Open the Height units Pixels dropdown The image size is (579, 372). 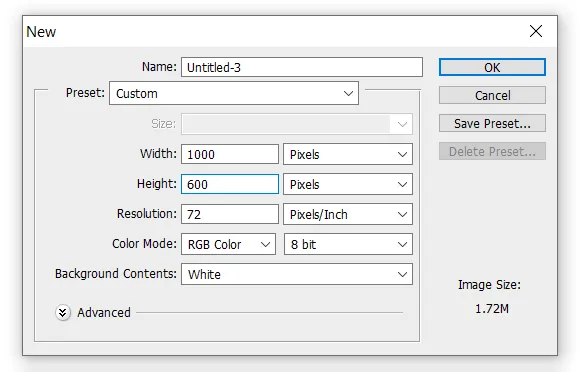347,184
